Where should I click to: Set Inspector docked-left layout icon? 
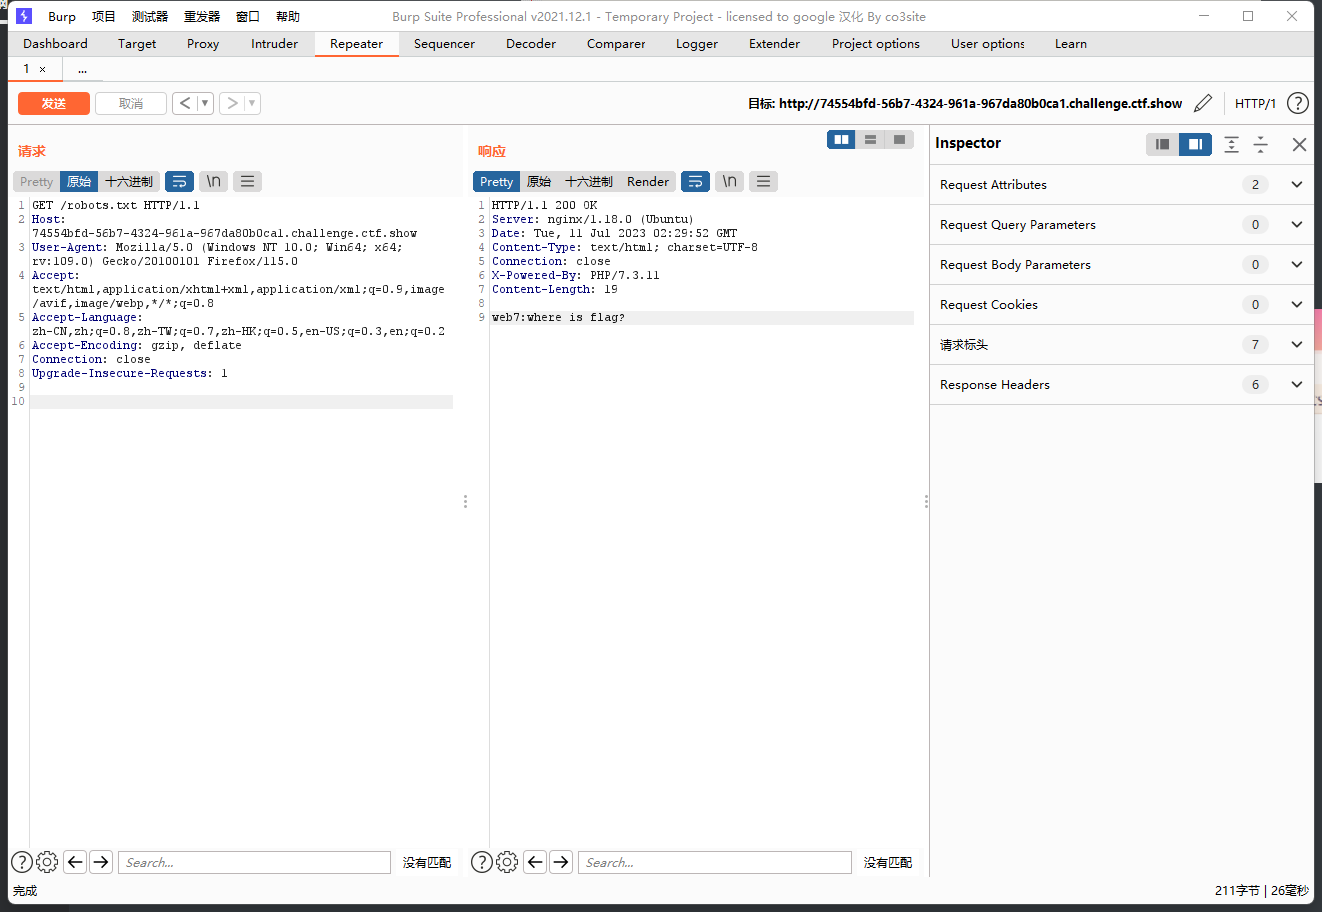1162,144
